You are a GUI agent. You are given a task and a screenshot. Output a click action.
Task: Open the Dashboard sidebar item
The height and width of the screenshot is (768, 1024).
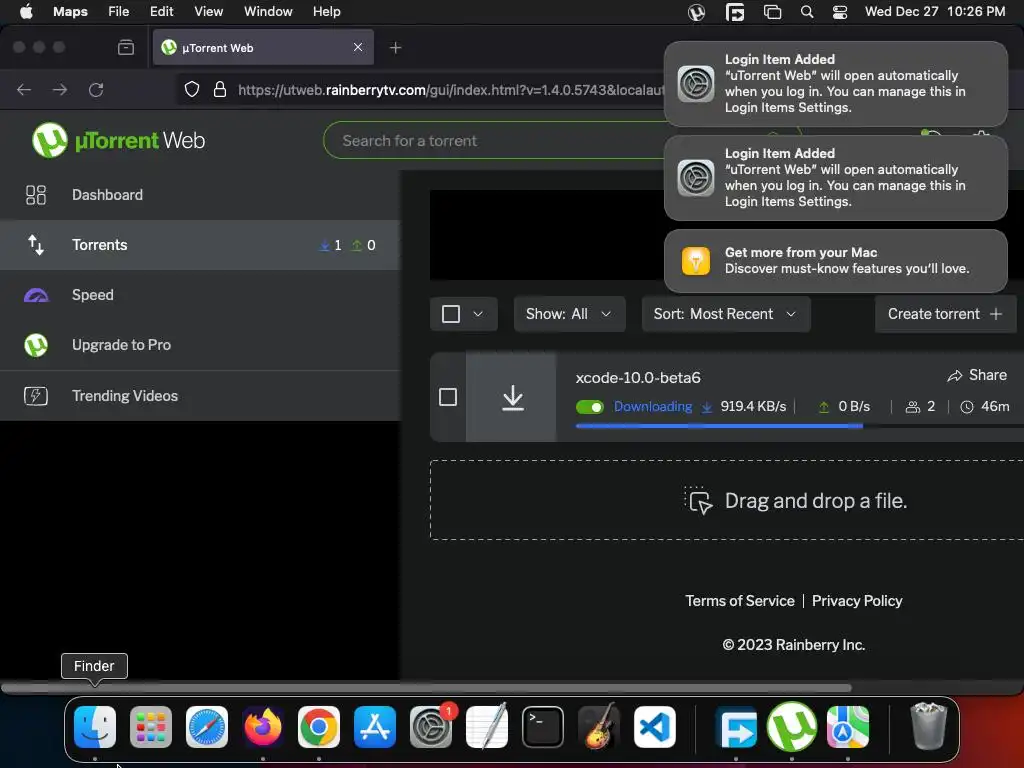pos(199,195)
